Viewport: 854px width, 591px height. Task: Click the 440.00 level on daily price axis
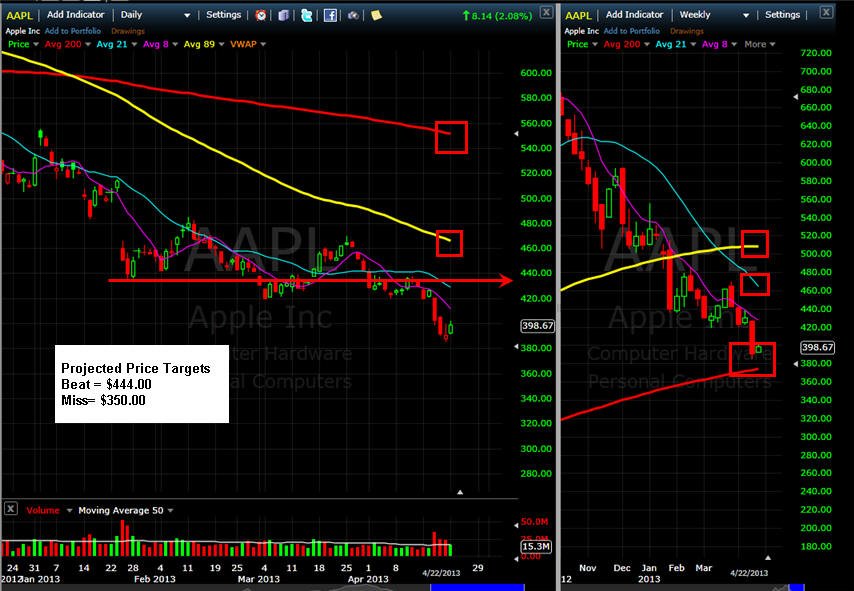click(x=536, y=273)
